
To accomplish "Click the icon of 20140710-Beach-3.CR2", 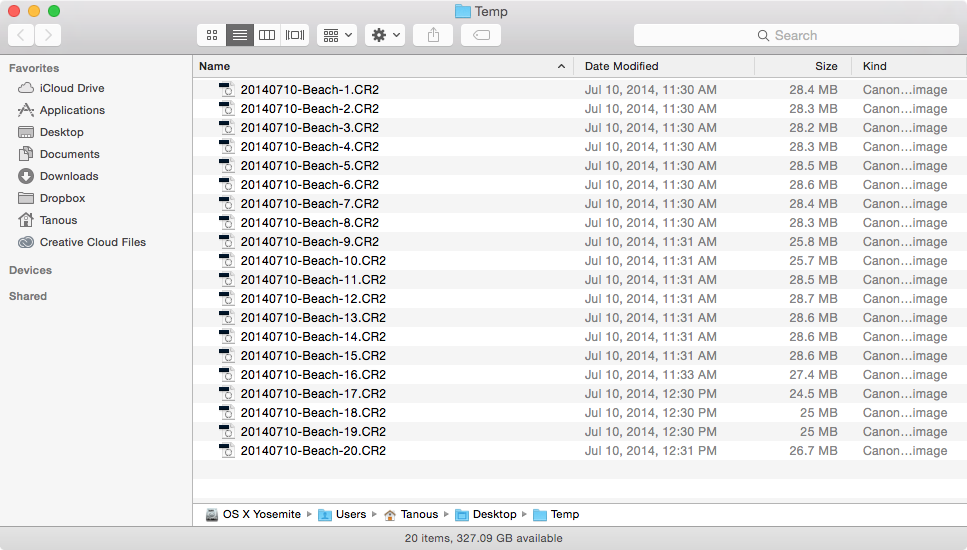I will 227,128.
